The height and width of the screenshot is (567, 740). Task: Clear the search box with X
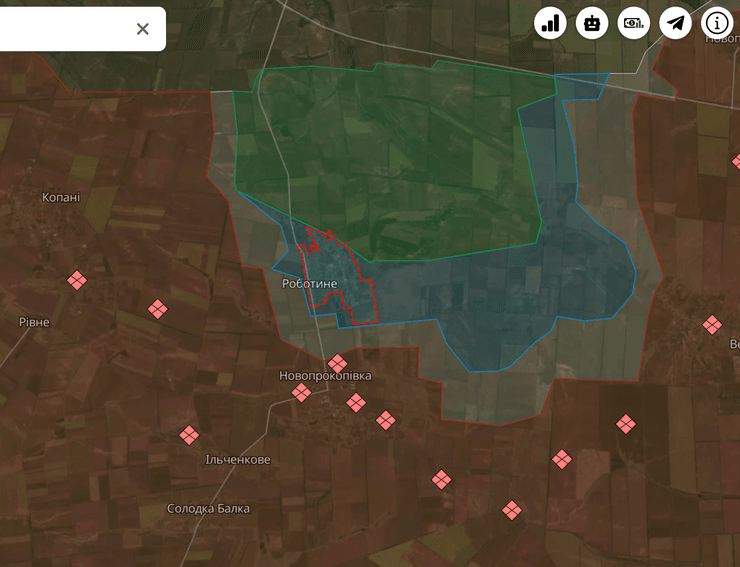(142, 29)
